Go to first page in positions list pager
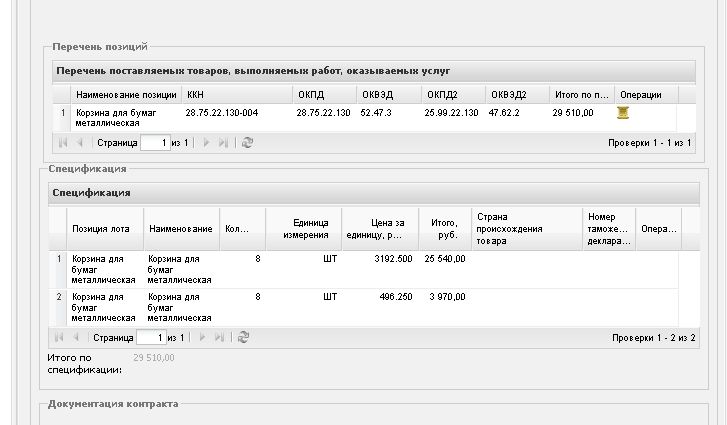The height and width of the screenshot is (425, 727). point(63,143)
